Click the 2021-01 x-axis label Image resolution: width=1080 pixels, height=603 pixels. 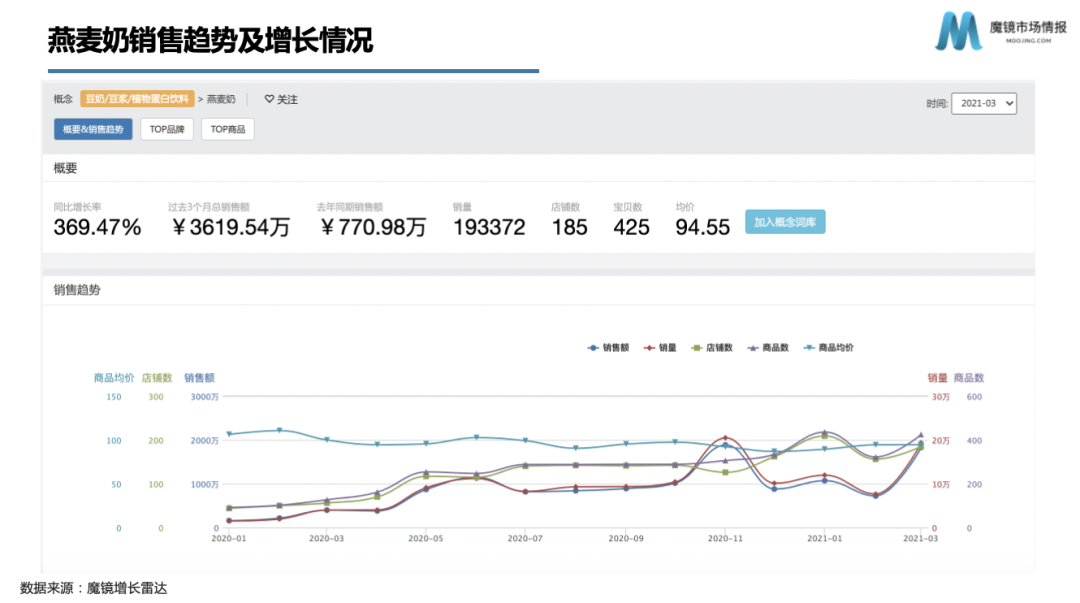(824, 538)
